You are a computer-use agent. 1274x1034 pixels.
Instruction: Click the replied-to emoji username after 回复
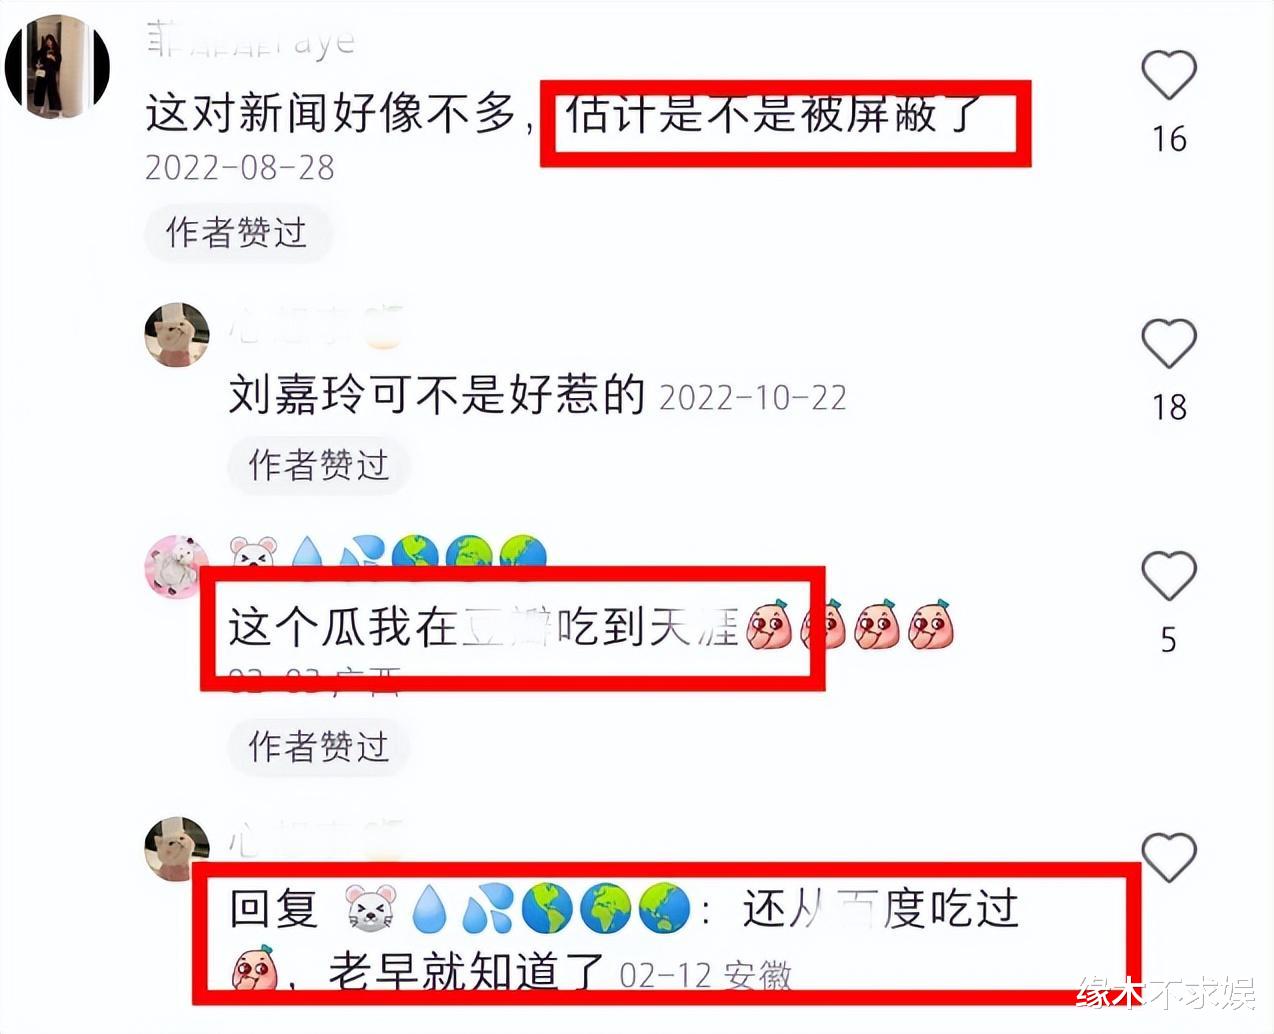click(517, 909)
